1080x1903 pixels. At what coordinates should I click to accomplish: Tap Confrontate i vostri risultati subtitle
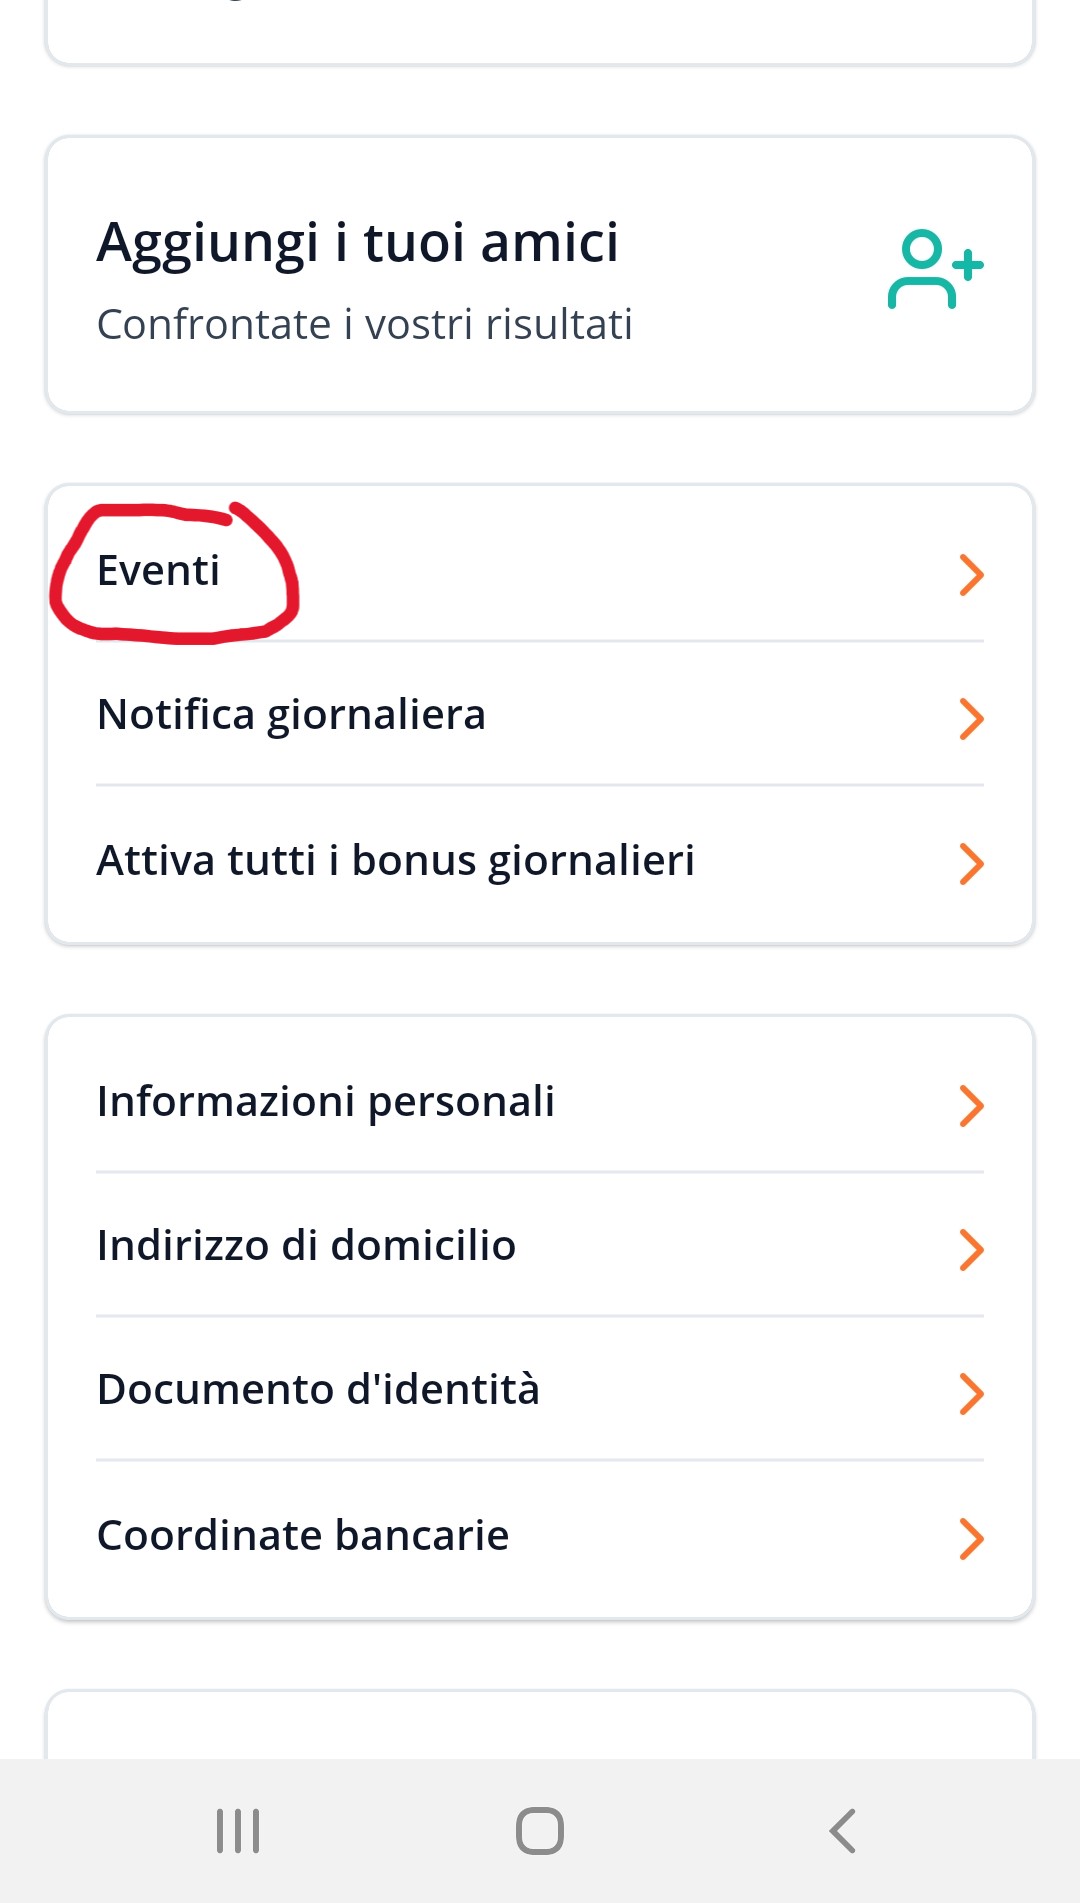point(365,325)
